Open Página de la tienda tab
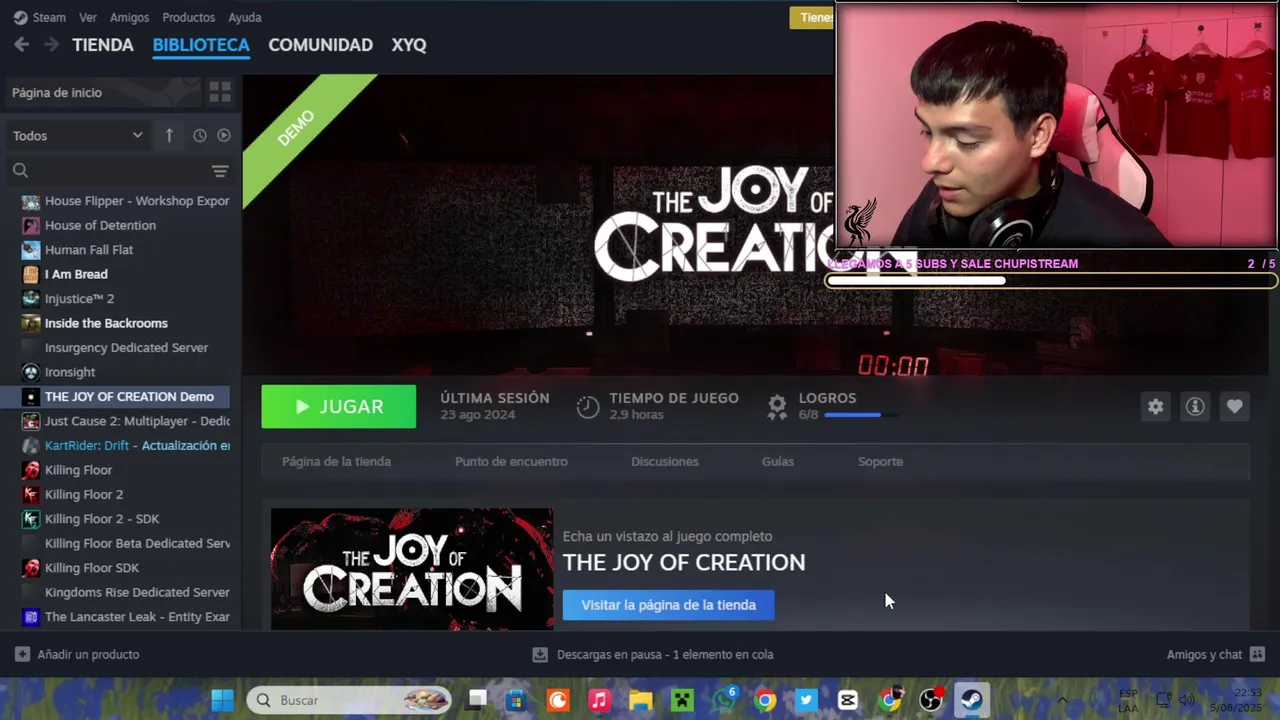Image resolution: width=1280 pixels, height=720 pixels. click(x=336, y=461)
